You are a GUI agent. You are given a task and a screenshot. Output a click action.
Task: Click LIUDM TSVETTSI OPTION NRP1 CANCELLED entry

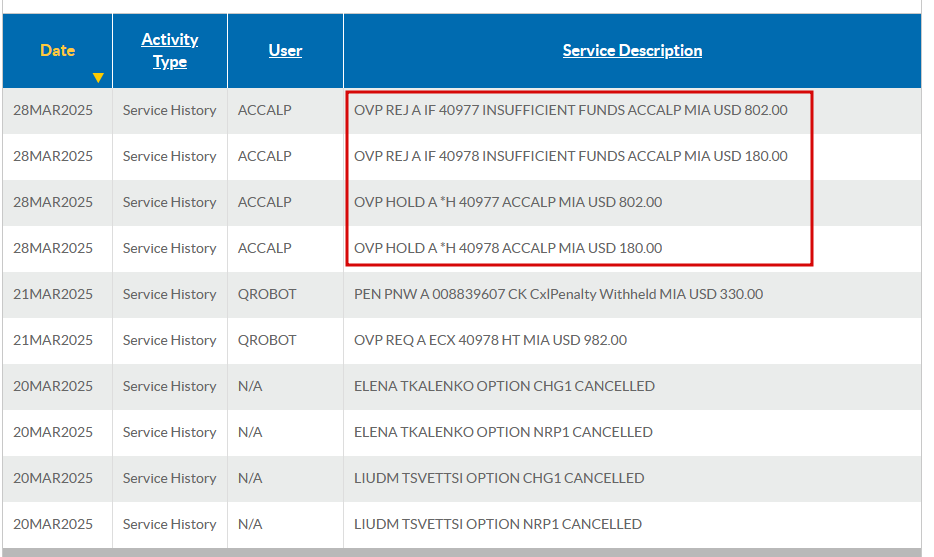click(x=498, y=524)
